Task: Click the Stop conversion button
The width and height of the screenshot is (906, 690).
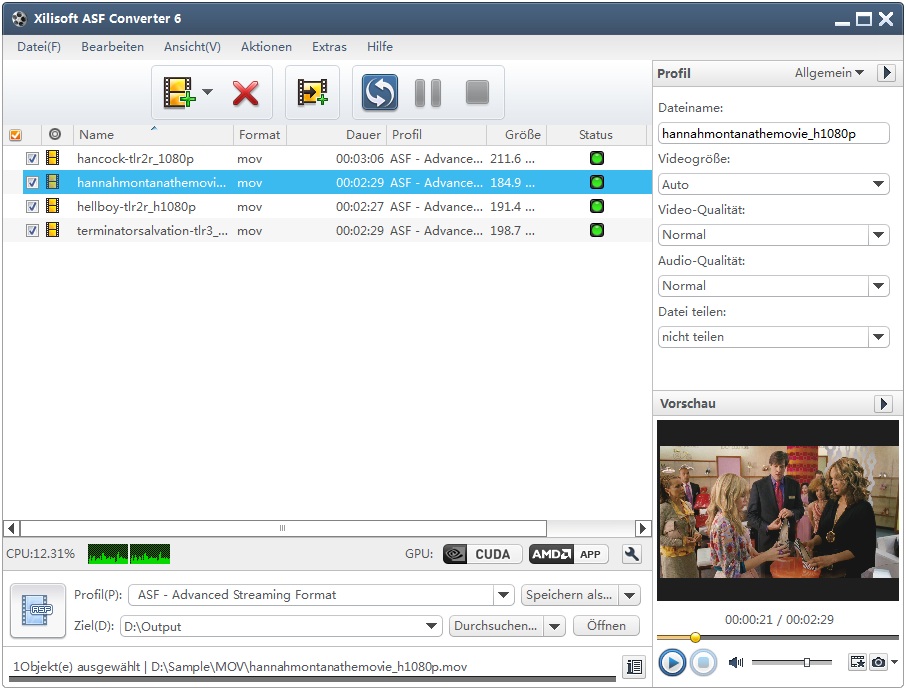Action: pyautogui.click(x=477, y=92)
